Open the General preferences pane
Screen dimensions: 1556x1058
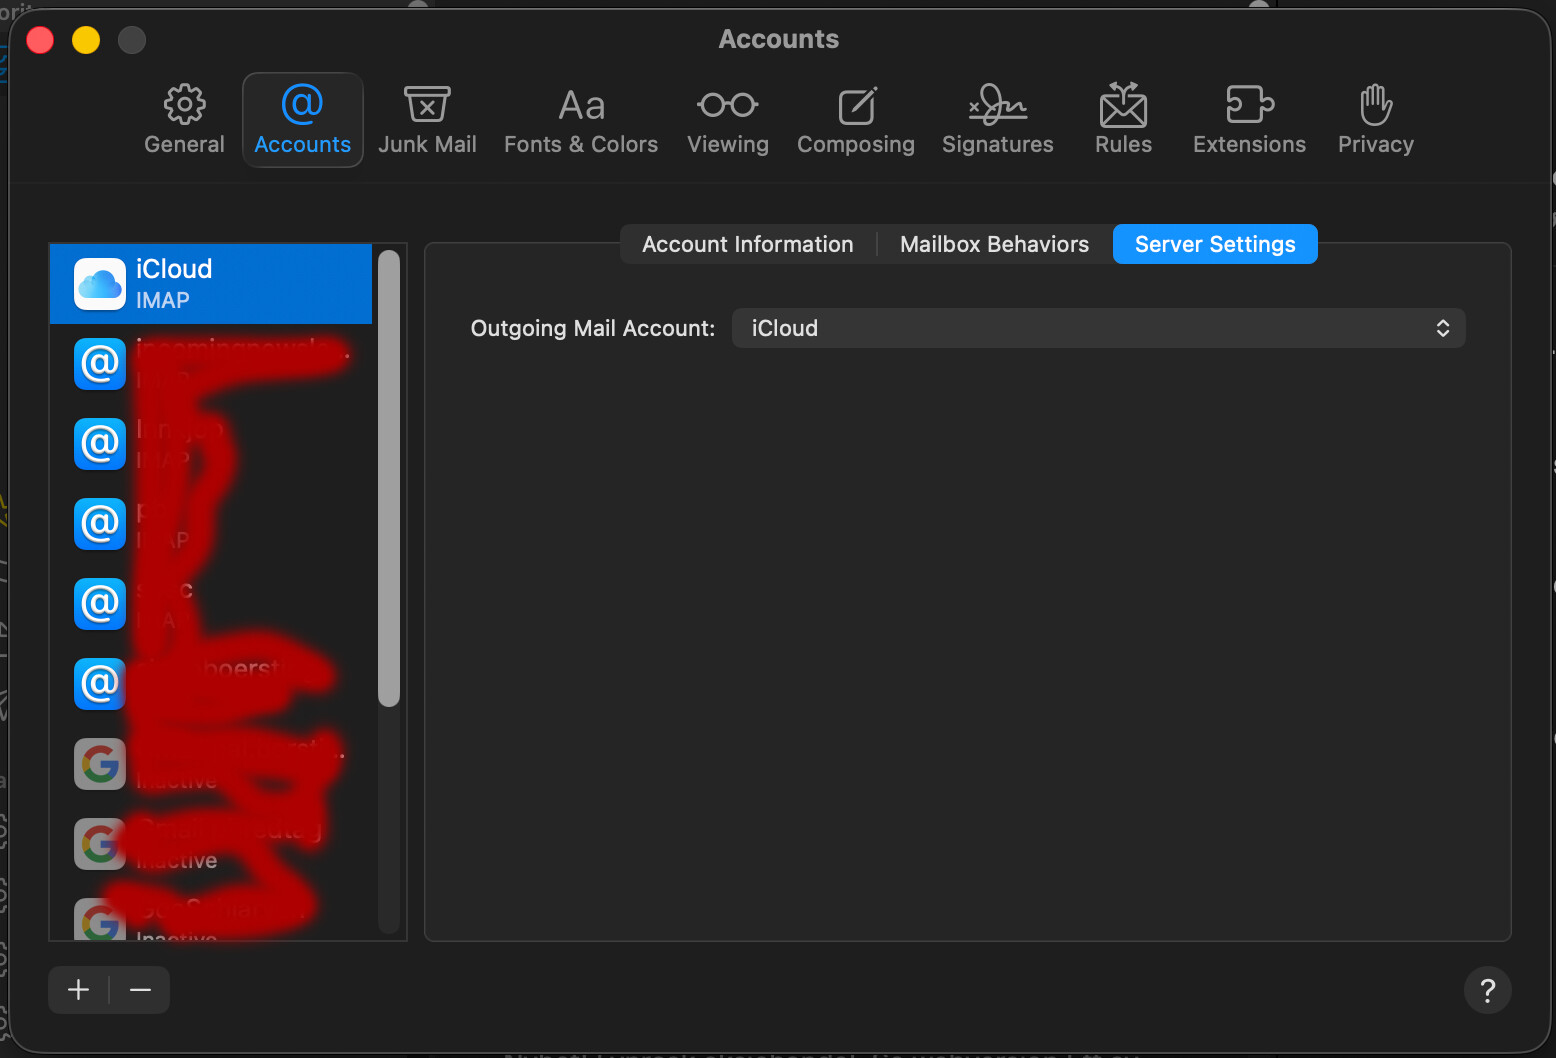pyautogui.click(x=184, y=120)
